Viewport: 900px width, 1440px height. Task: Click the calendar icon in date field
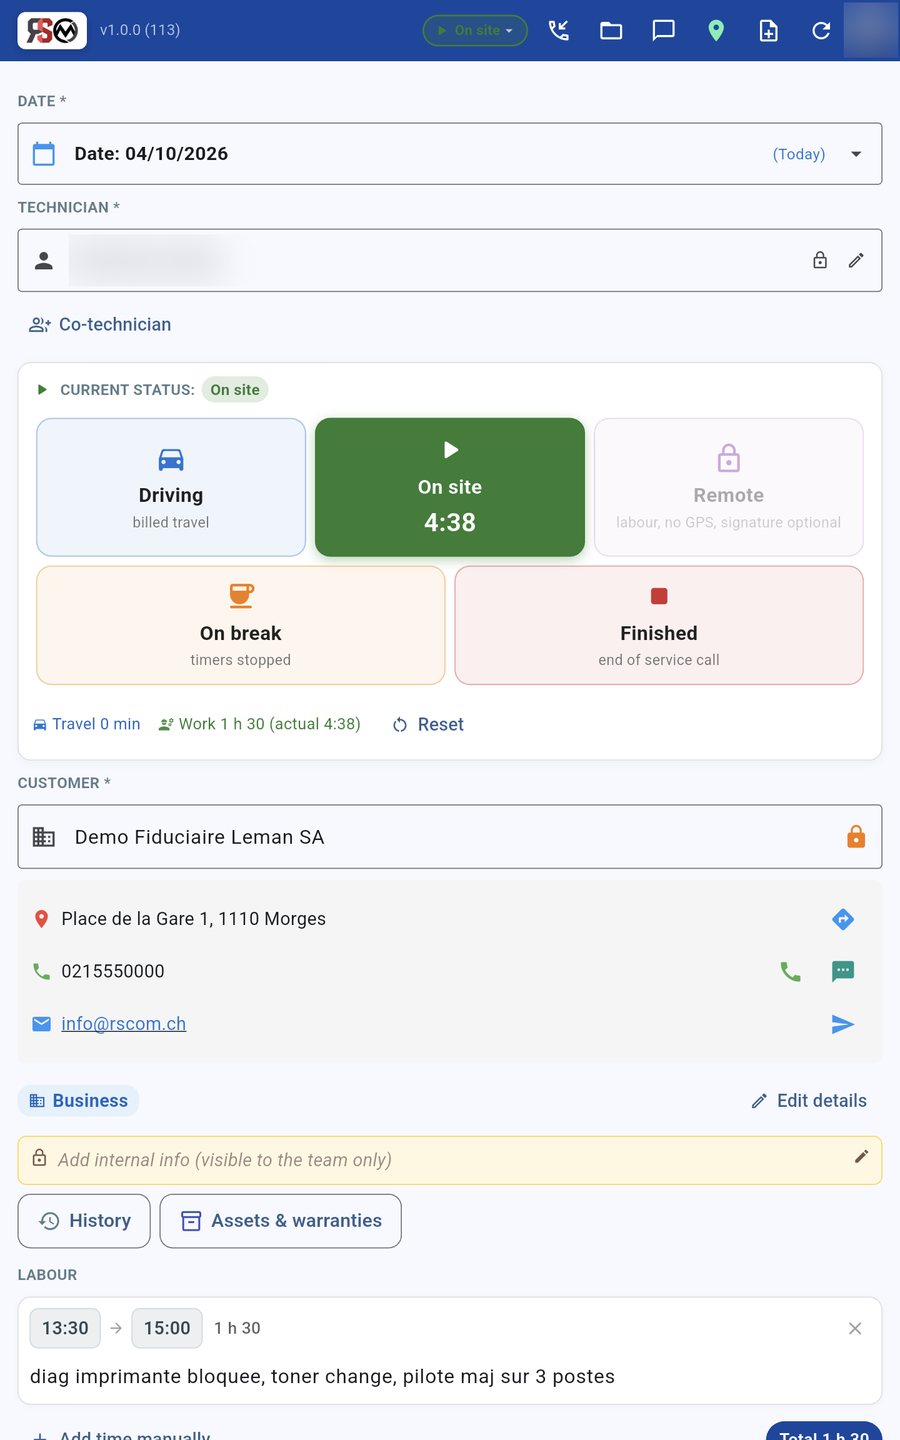[x=44, y=154]
